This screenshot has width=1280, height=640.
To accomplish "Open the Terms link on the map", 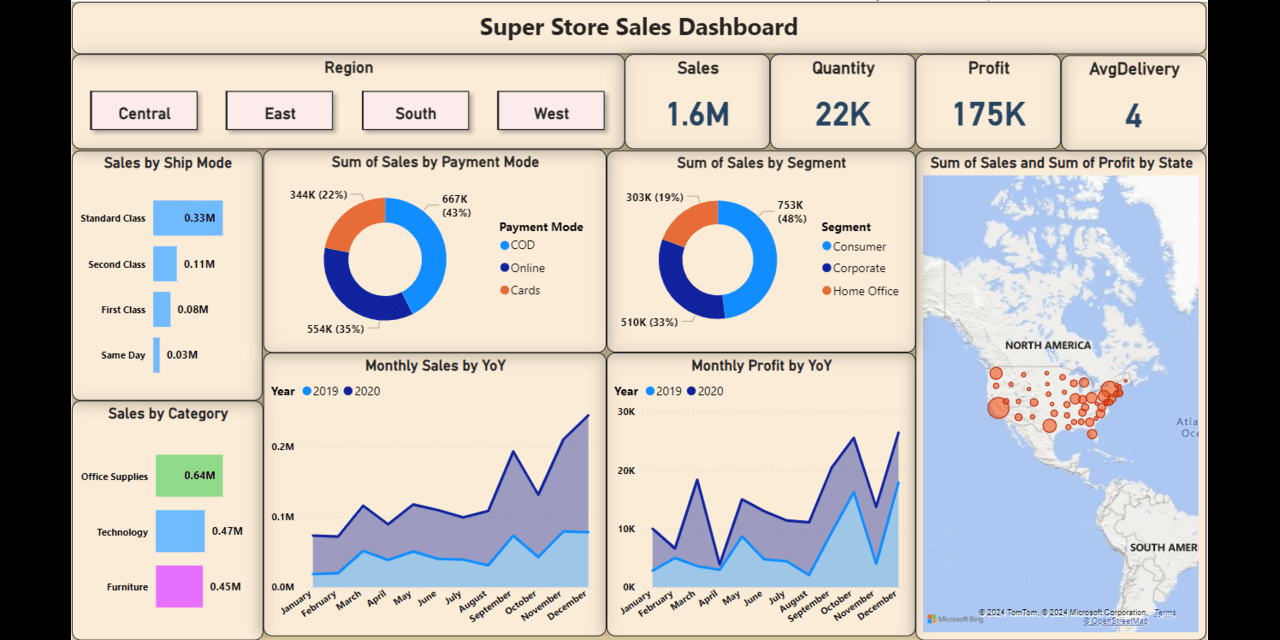I will (x=1164, y=611).
